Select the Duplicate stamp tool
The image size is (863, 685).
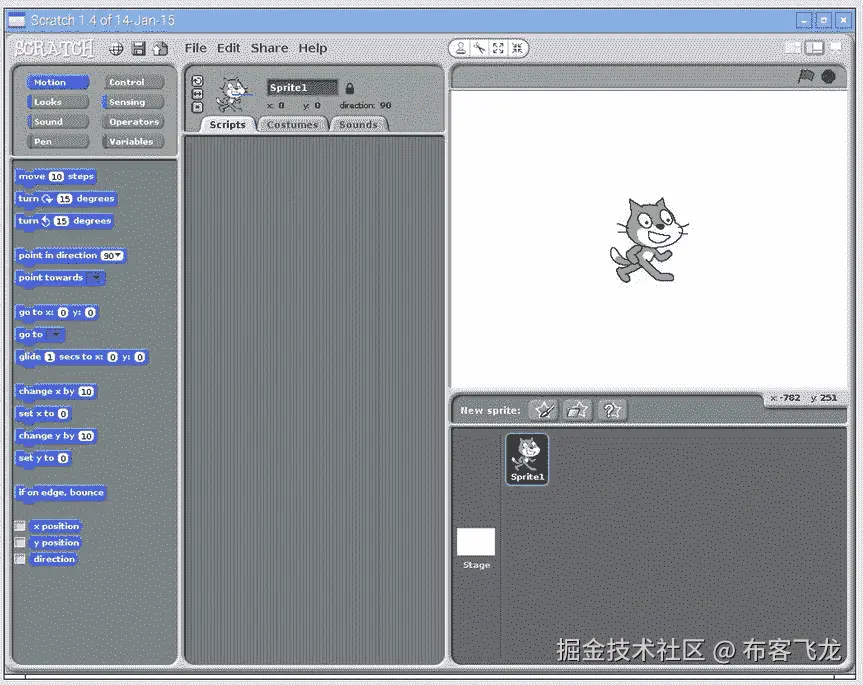point(460,48)
